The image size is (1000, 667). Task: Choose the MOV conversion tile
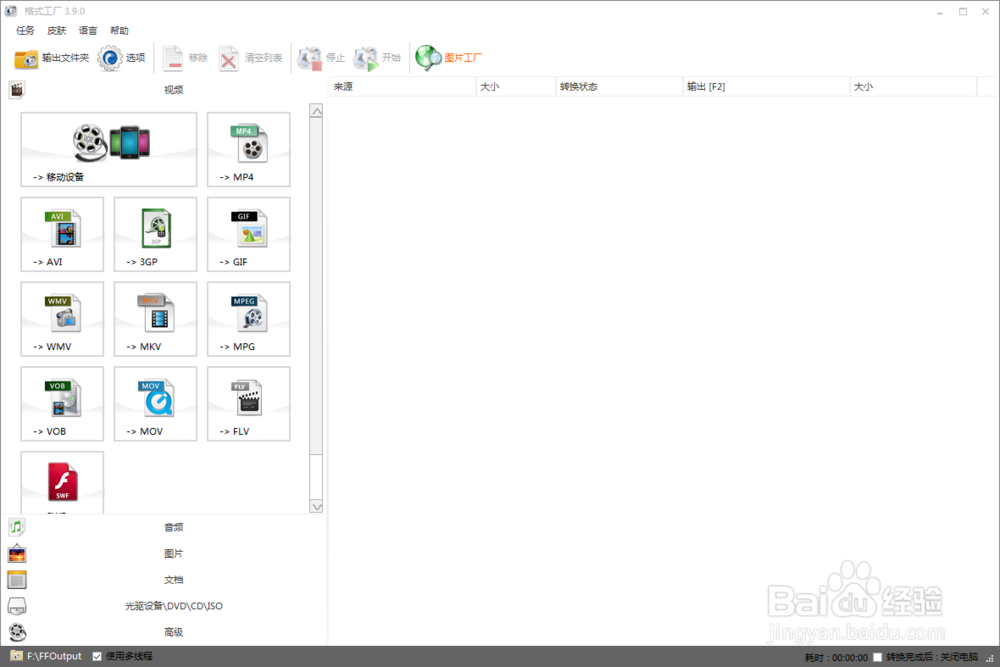(156, 404)
